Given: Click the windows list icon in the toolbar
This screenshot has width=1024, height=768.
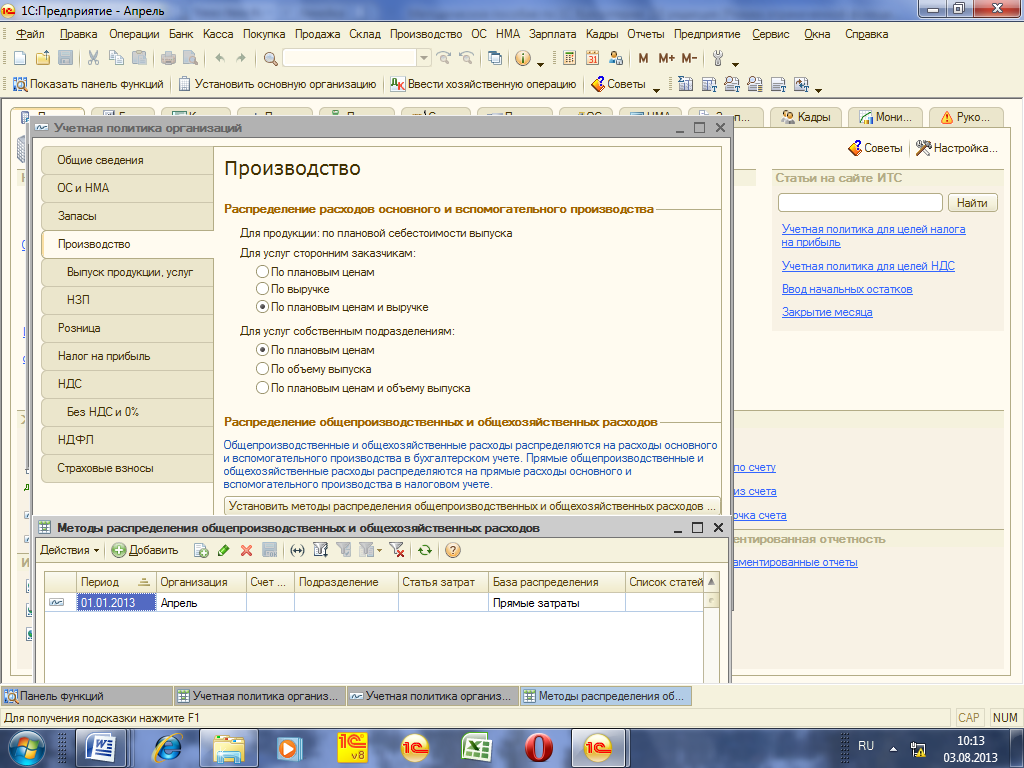Looking at the screenshot, I should click(x=495, y=58).
